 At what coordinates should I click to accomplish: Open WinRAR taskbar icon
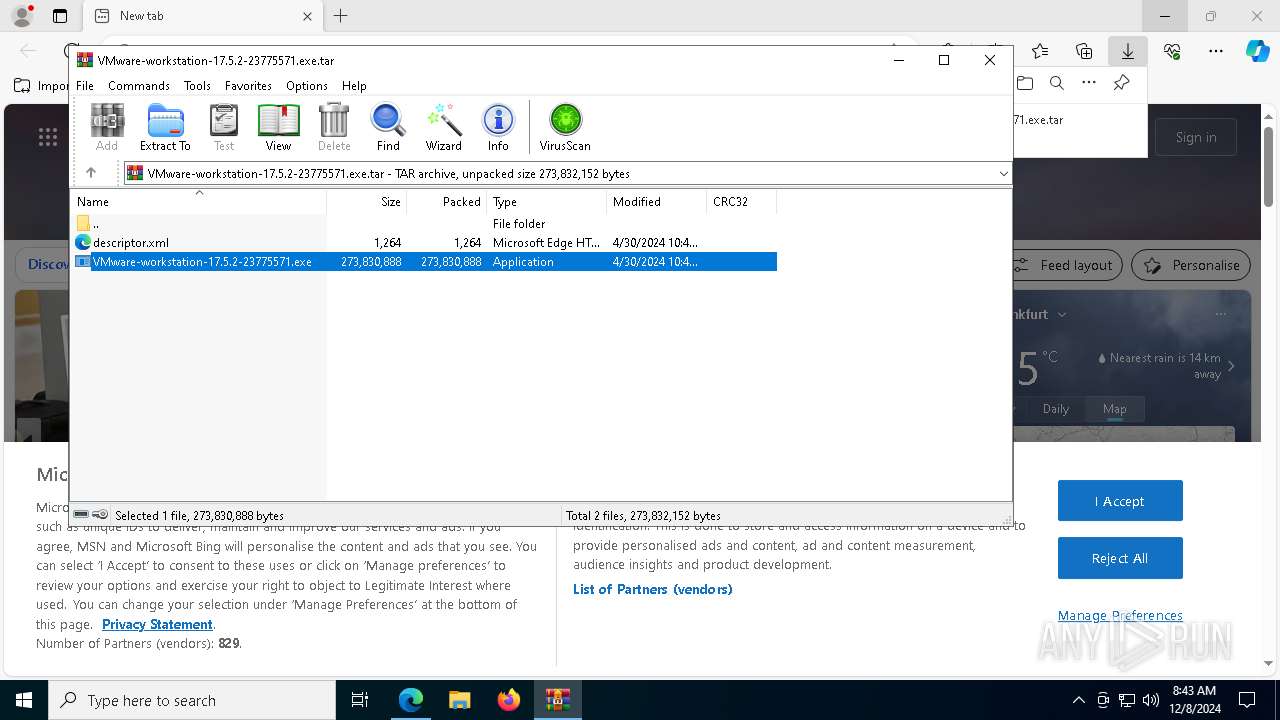coord(557,700)
